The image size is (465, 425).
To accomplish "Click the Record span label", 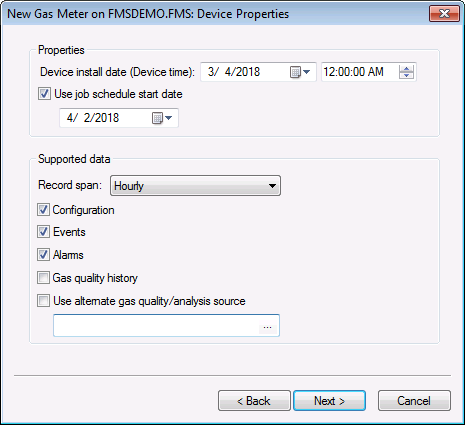I will [70, 185].
